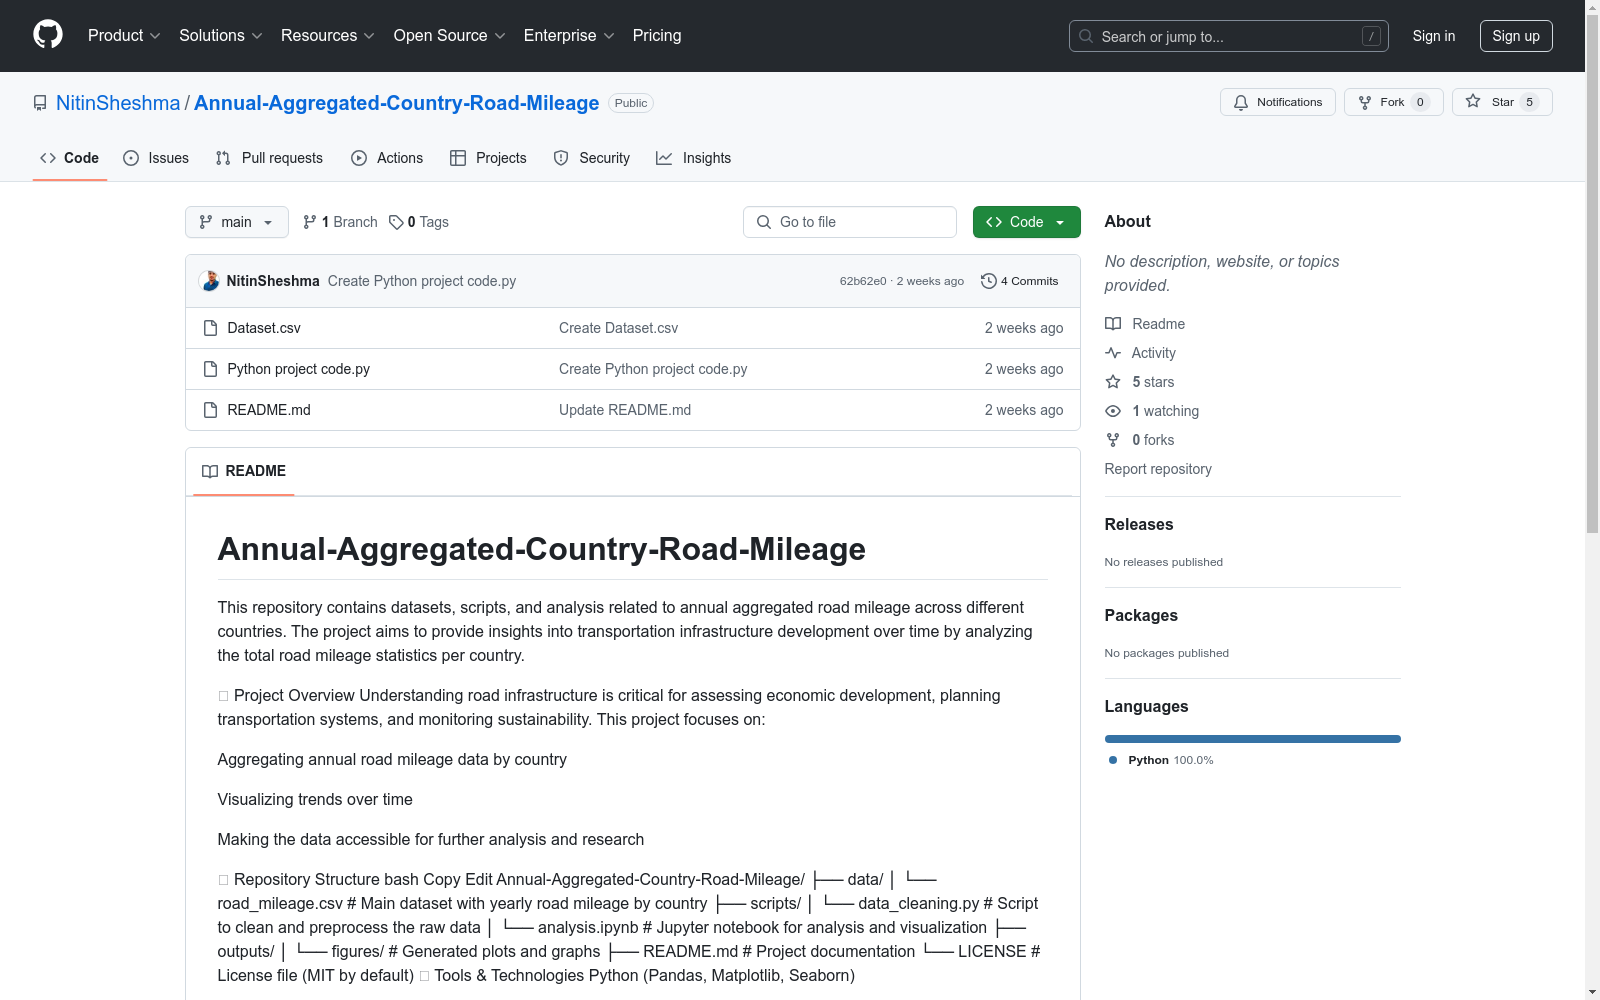Sign in to GitHub

pos(1433,36)
